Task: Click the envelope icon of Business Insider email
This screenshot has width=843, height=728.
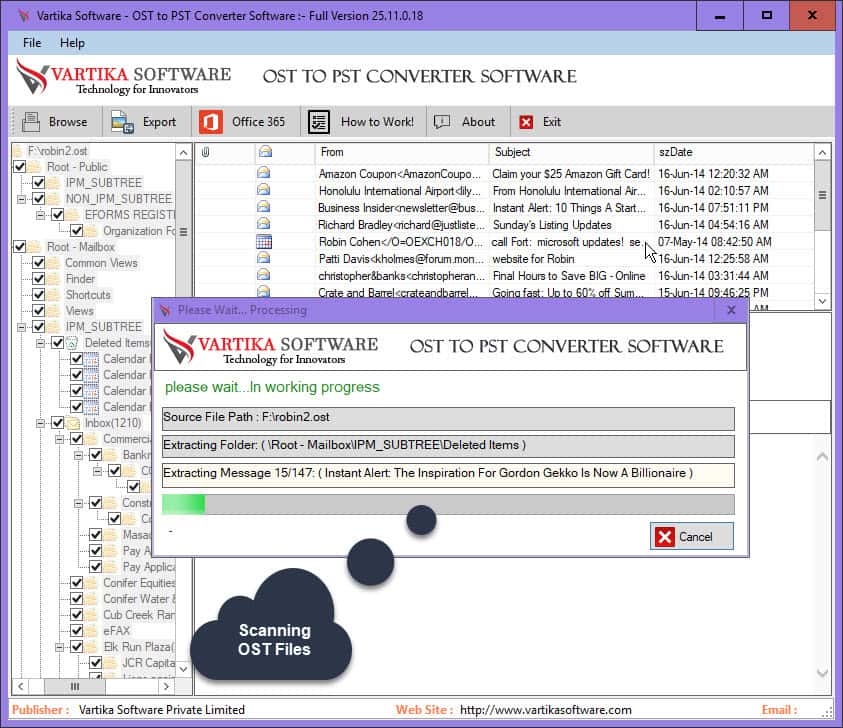Action: [x=263, y=207]
